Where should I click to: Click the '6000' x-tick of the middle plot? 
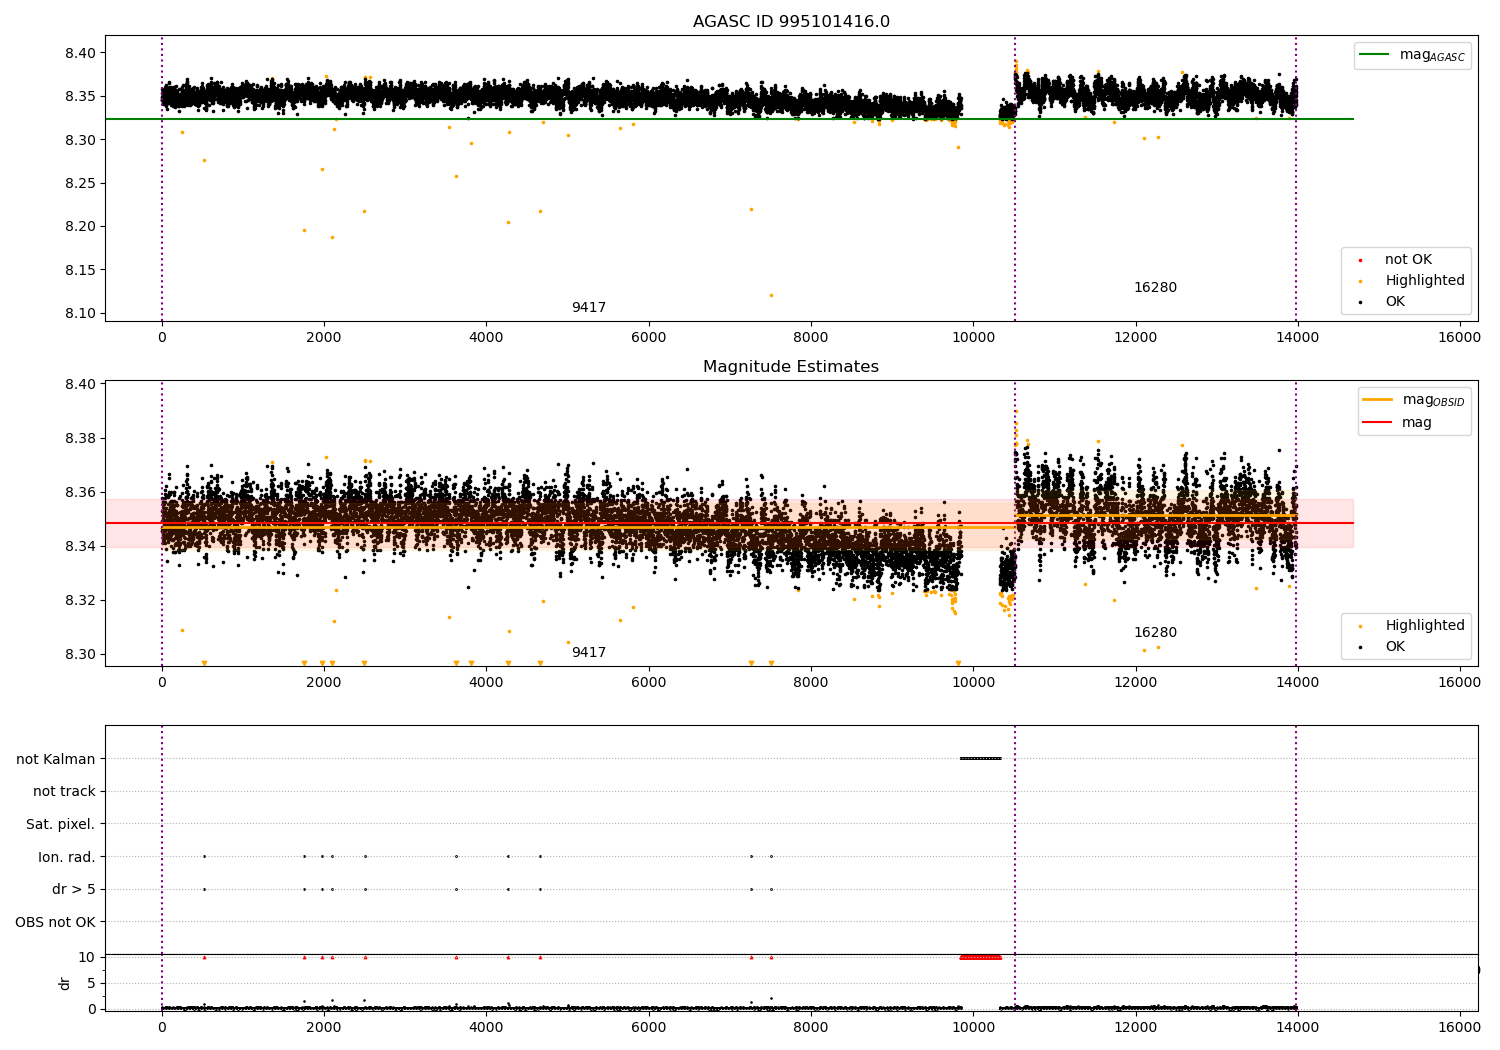point(648,683)
